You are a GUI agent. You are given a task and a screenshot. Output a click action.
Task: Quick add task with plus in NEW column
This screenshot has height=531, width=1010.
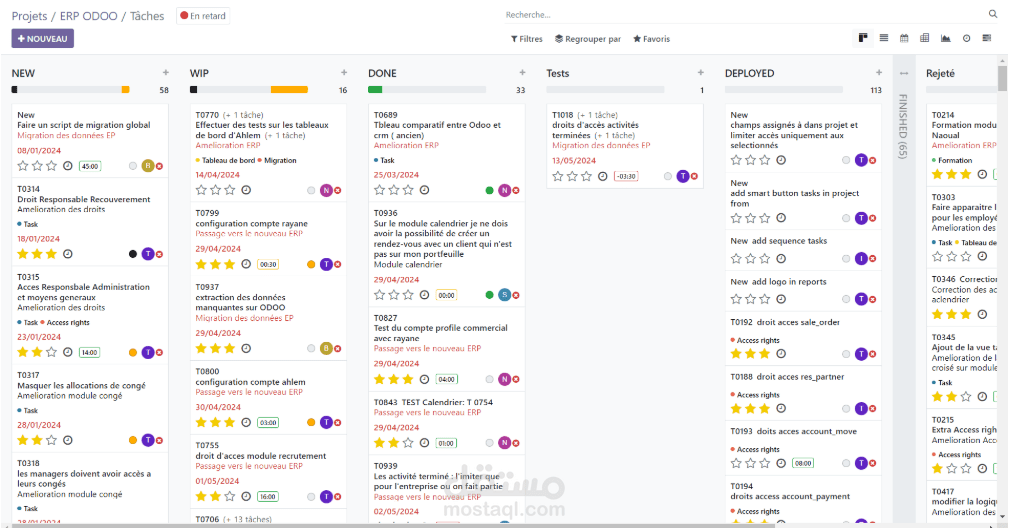166,73
